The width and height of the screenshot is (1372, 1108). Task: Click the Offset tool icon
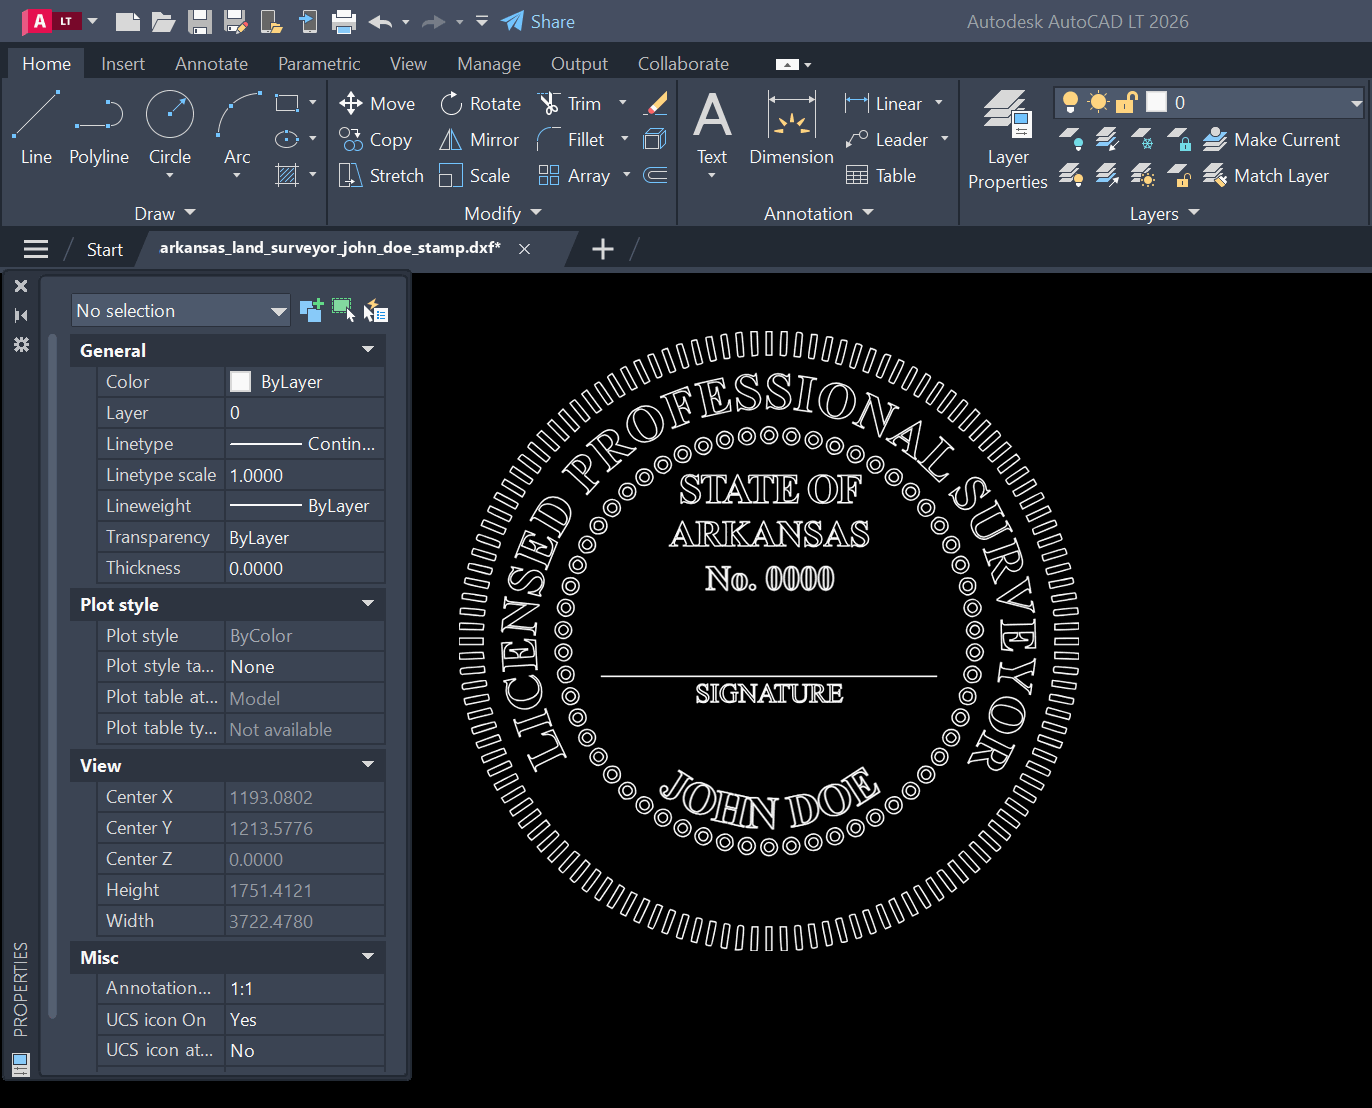[656, 175]
